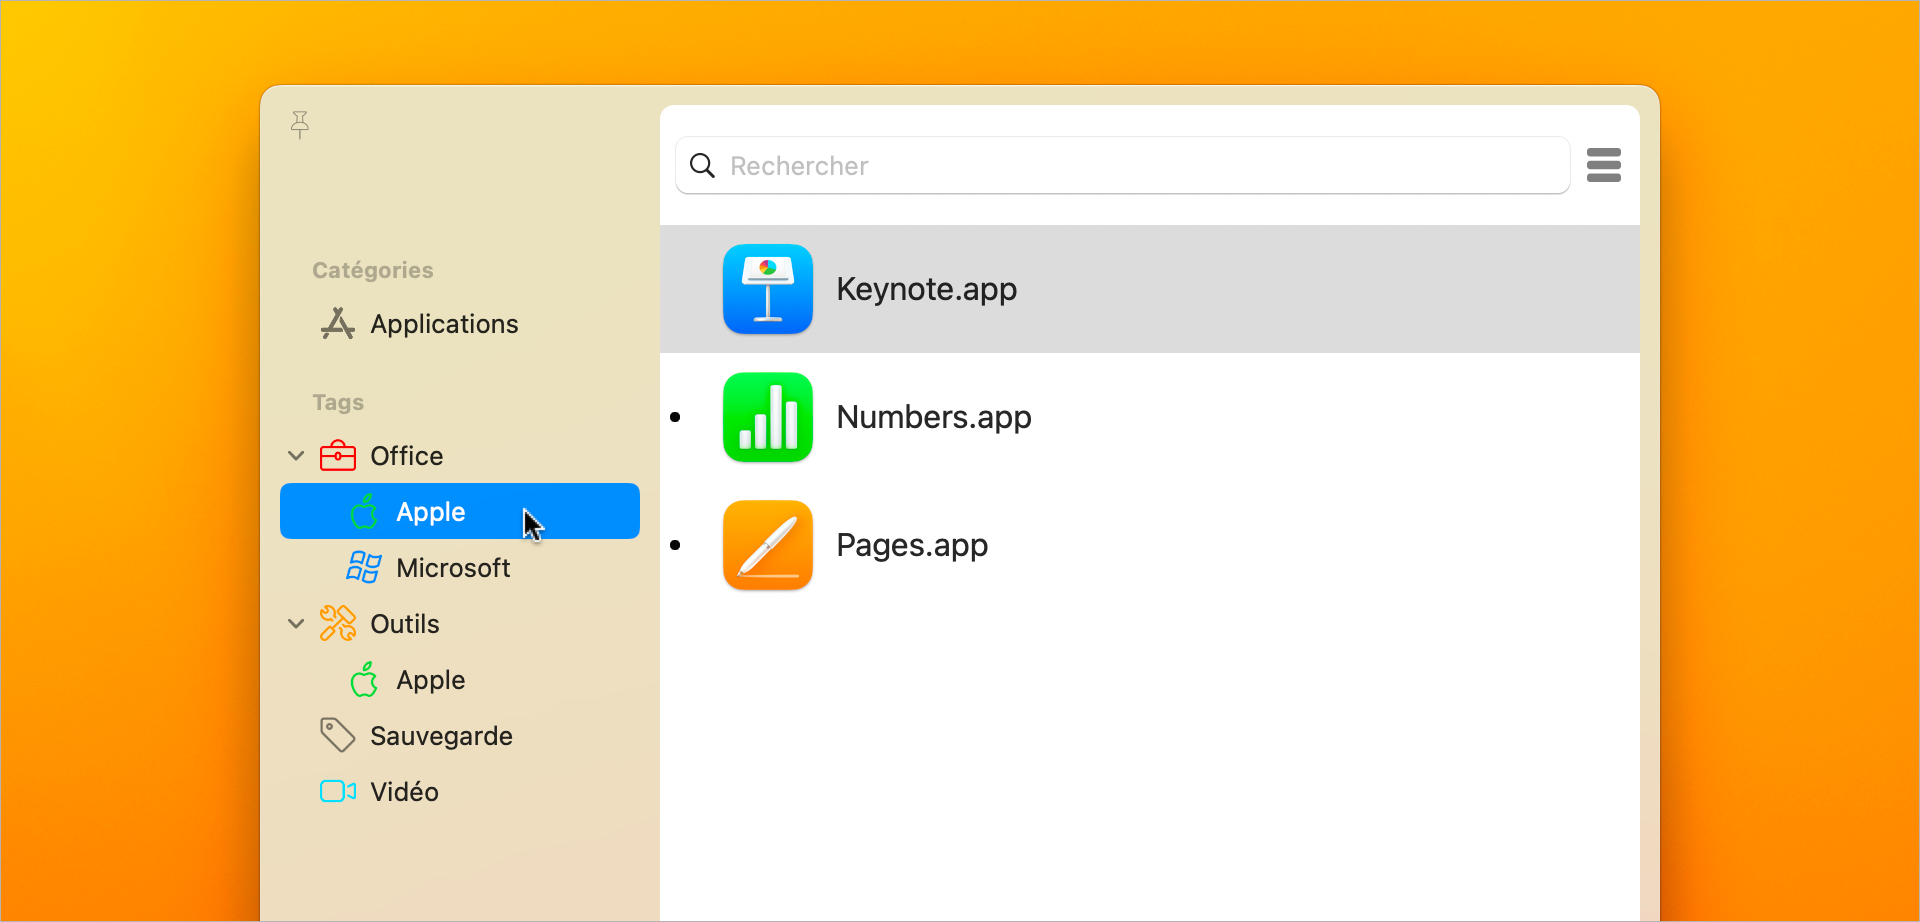Click the Sauvegarde tag icon
The width and height of the screenshot is (1920, 922).
(338, 736)
